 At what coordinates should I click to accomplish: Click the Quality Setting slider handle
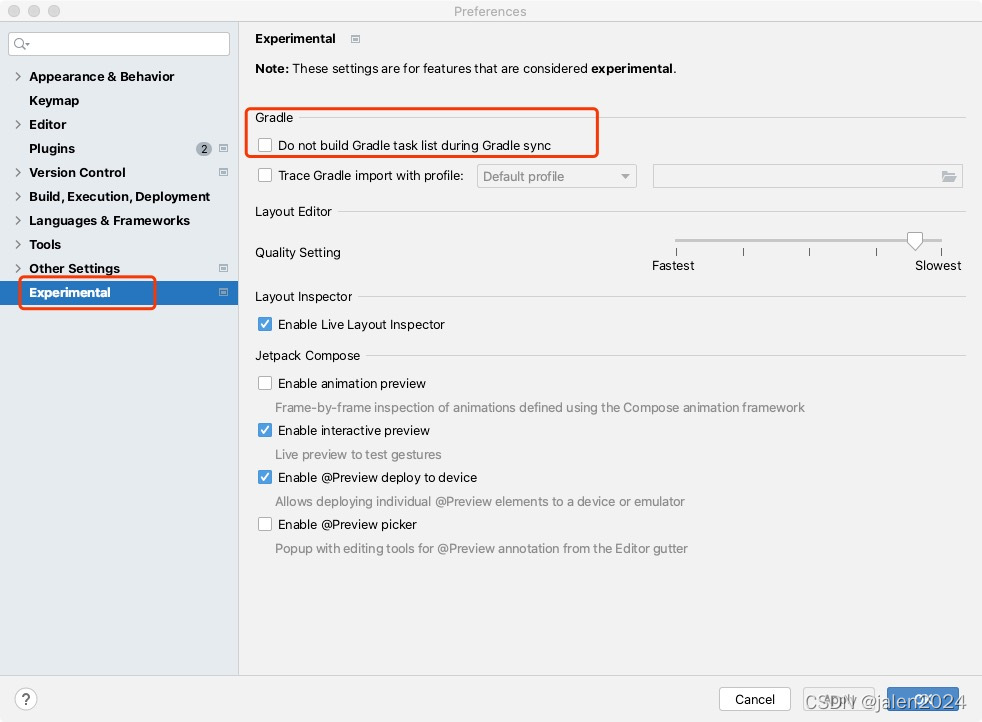914,240
